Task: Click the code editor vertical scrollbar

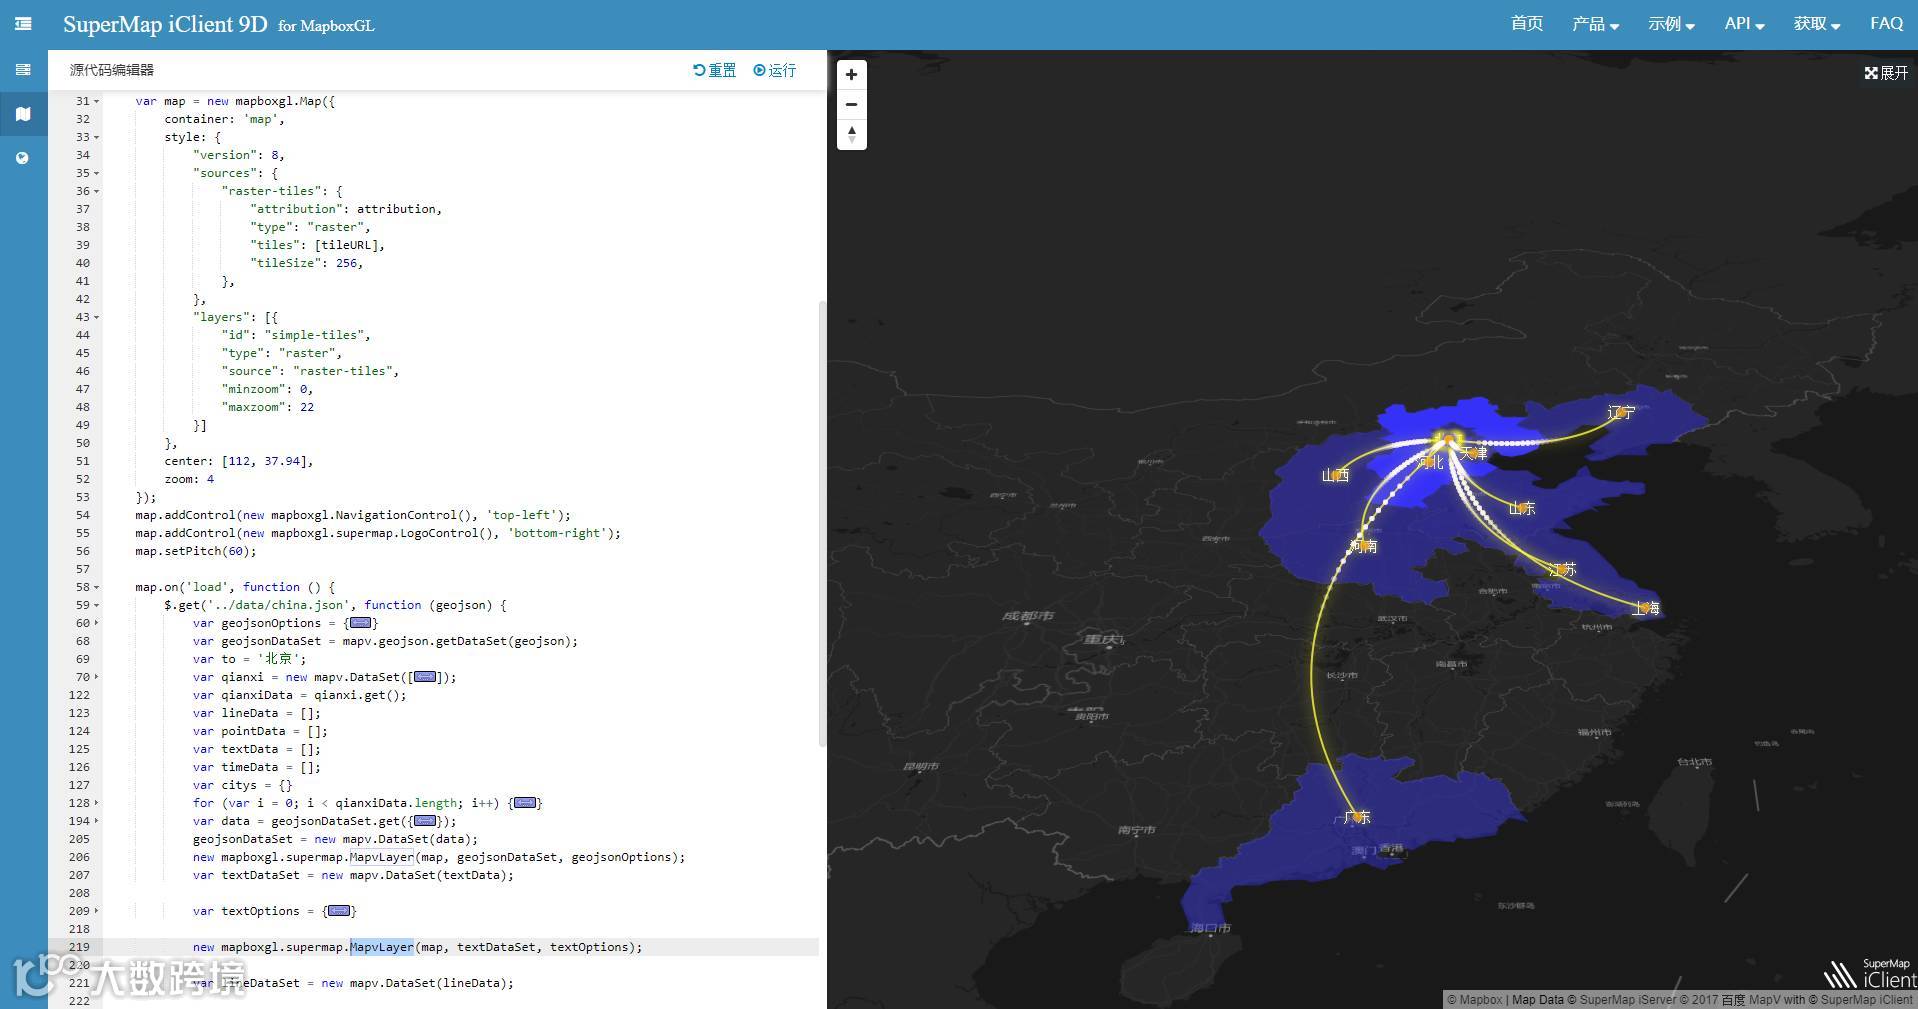Action: pos(823,523)
